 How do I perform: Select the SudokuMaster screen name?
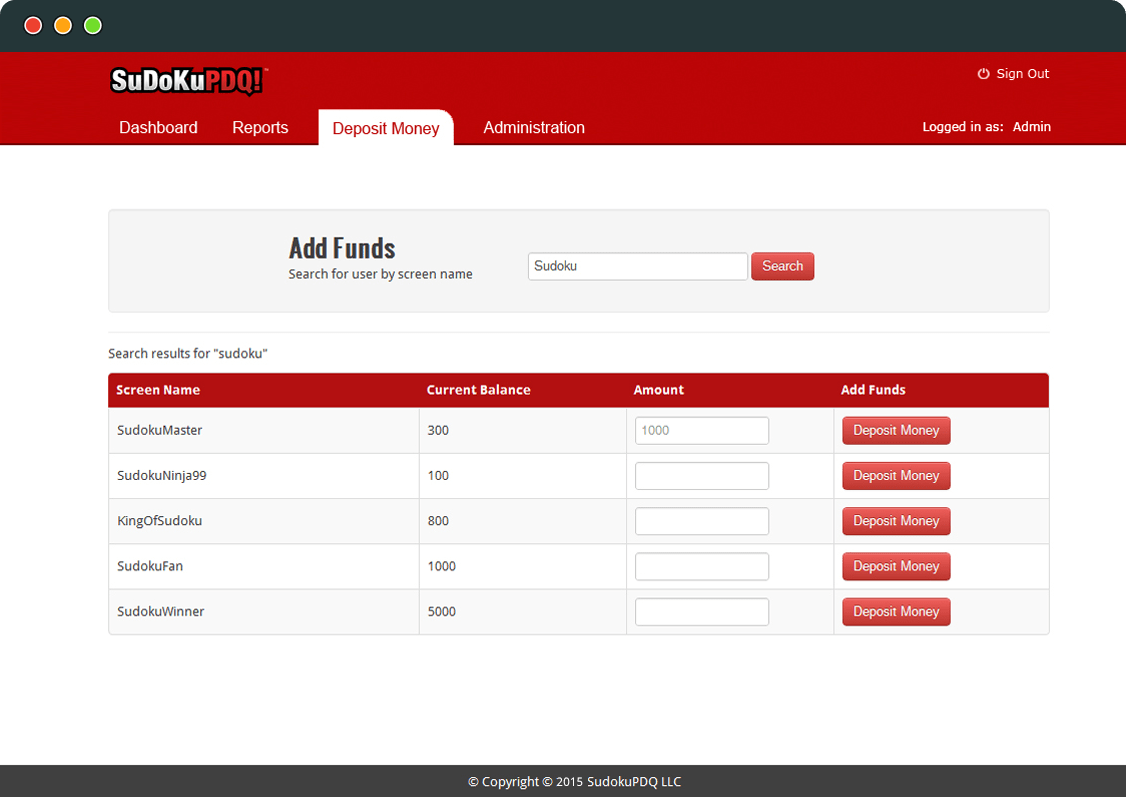(x=159, y=430)
